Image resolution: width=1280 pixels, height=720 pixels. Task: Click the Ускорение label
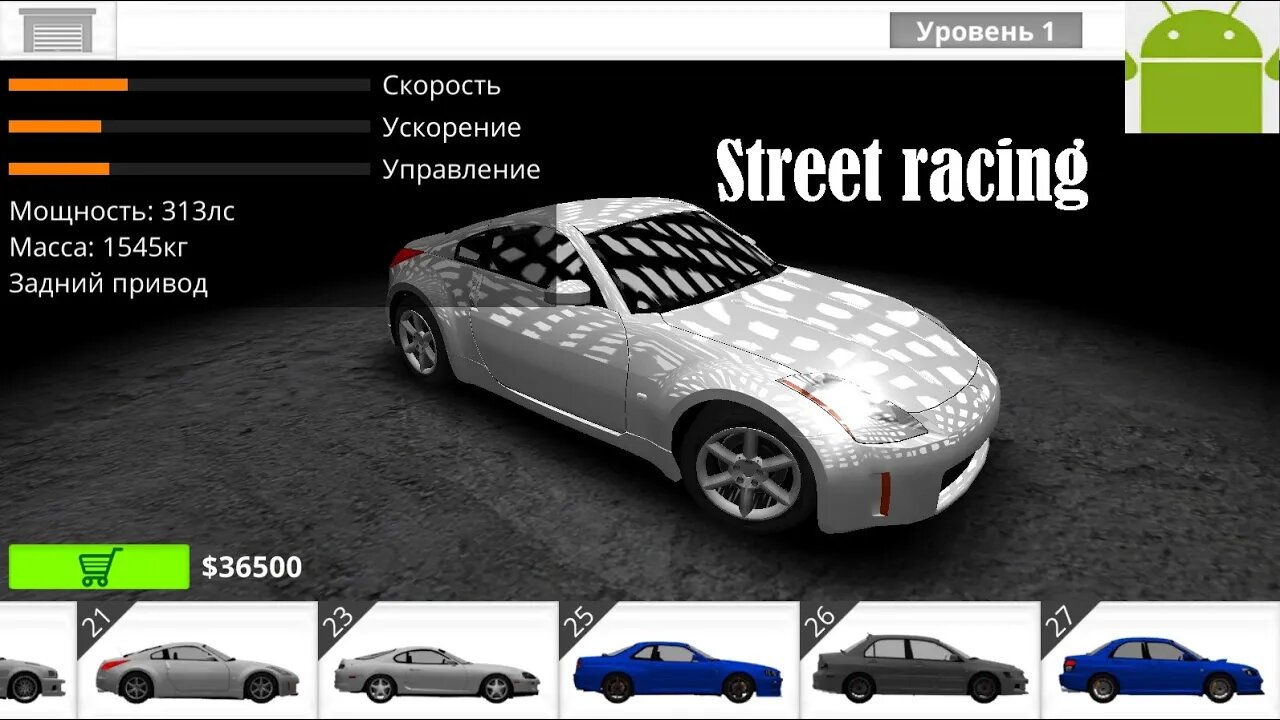pyautogui.click(x=452, y=128)
